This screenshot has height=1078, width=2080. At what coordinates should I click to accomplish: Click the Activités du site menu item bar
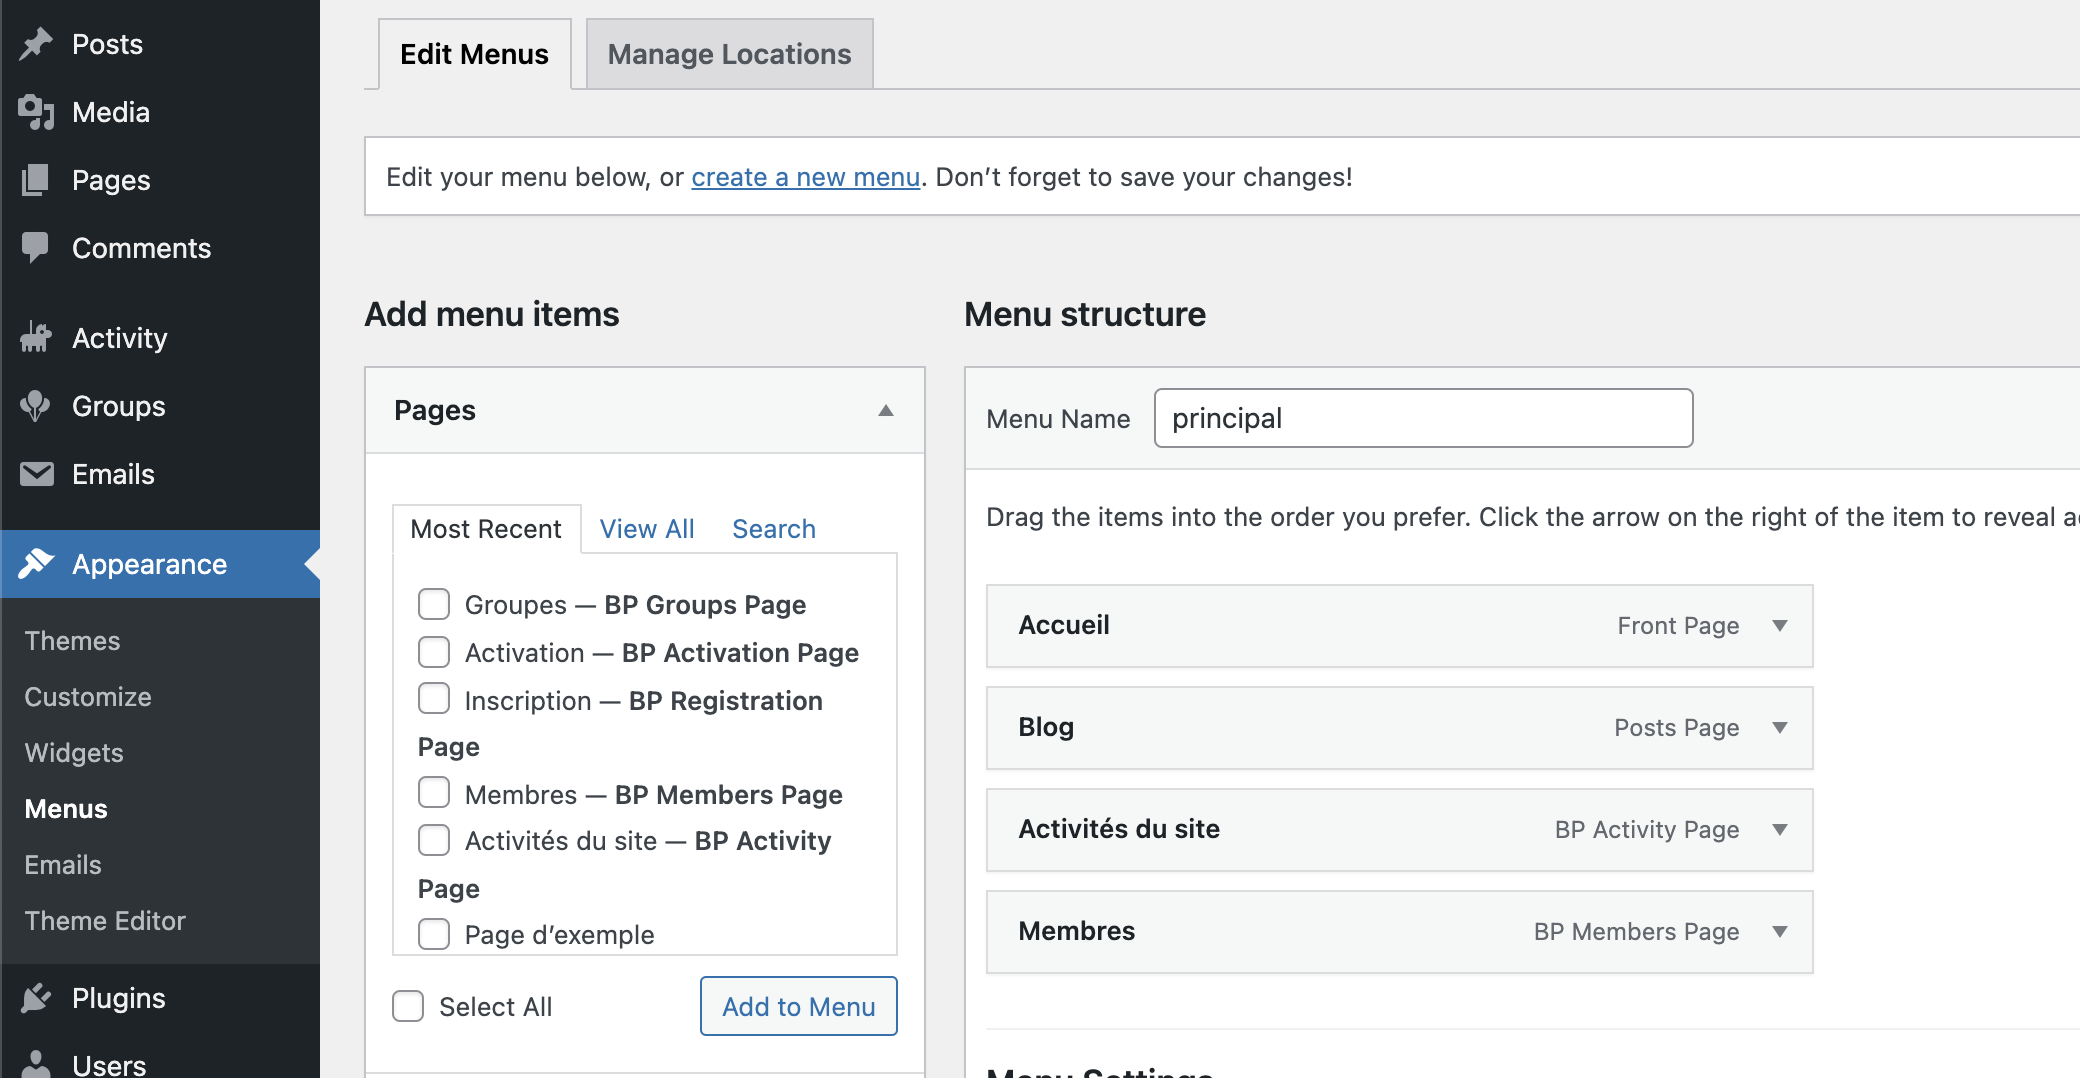[1400, 830]
